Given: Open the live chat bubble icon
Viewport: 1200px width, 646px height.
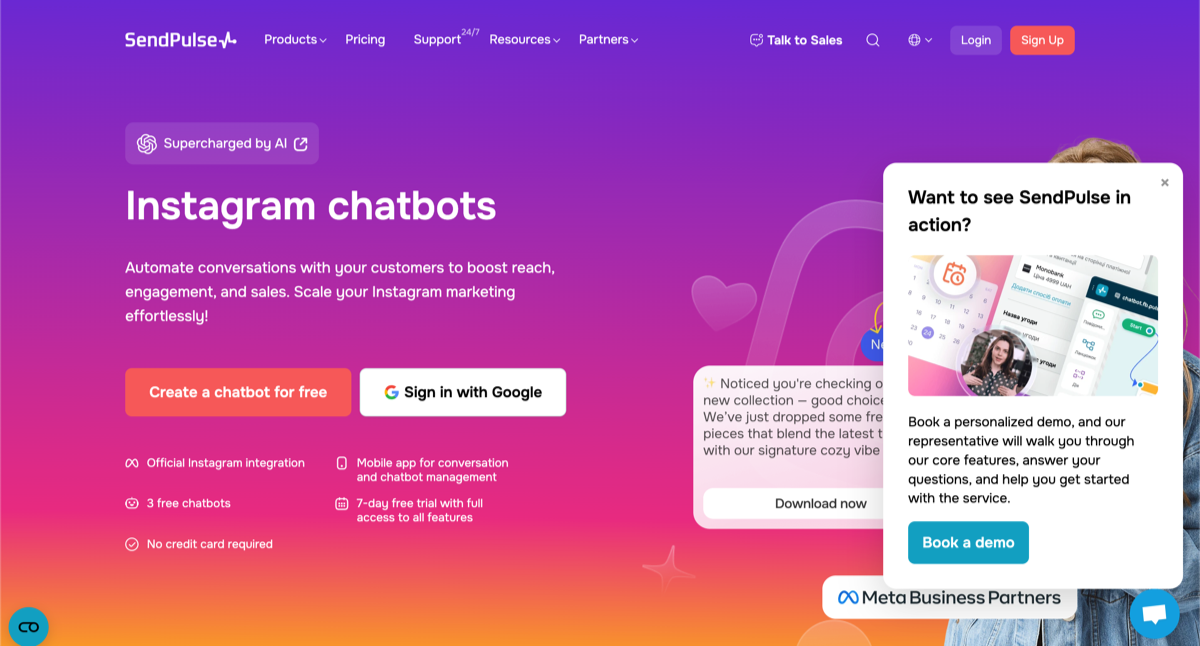Looking at the screenshot, I should (1154, 614).
